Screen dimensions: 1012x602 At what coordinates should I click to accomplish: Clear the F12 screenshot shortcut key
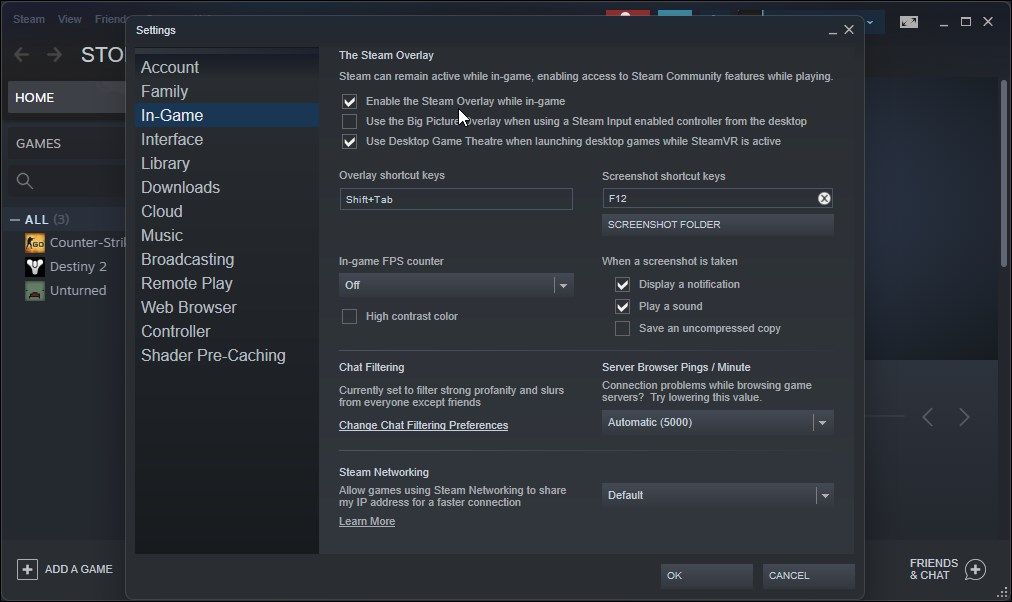[x=824, y=198]
